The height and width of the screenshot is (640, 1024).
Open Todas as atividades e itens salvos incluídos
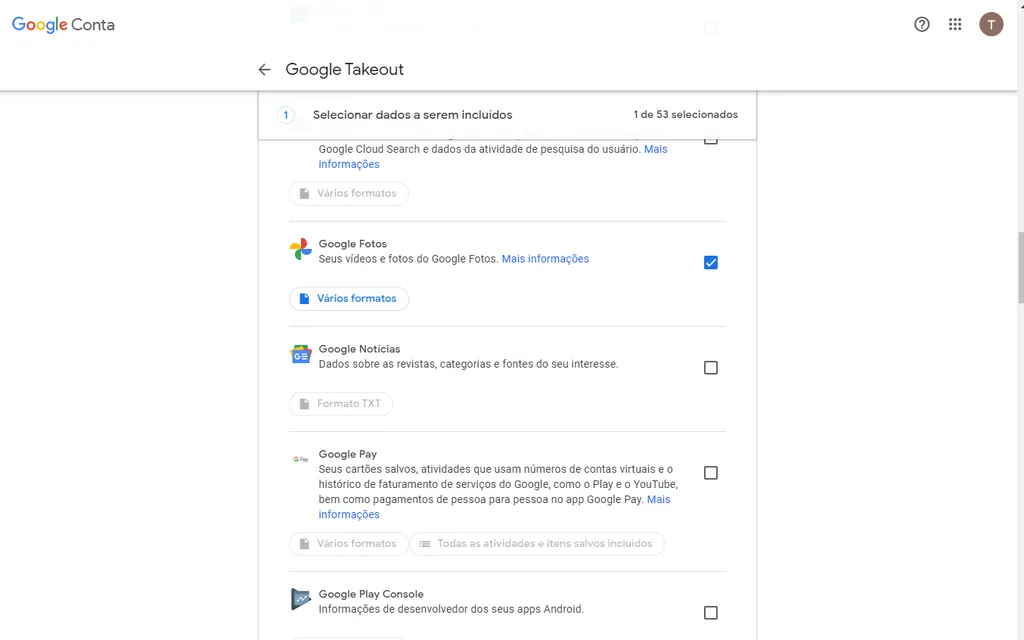click(536, 544)
